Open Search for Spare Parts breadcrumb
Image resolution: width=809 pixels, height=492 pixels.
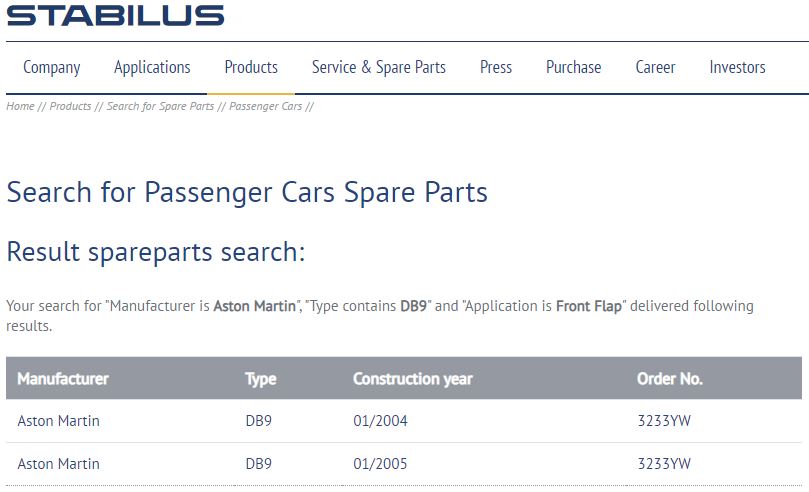160,106
